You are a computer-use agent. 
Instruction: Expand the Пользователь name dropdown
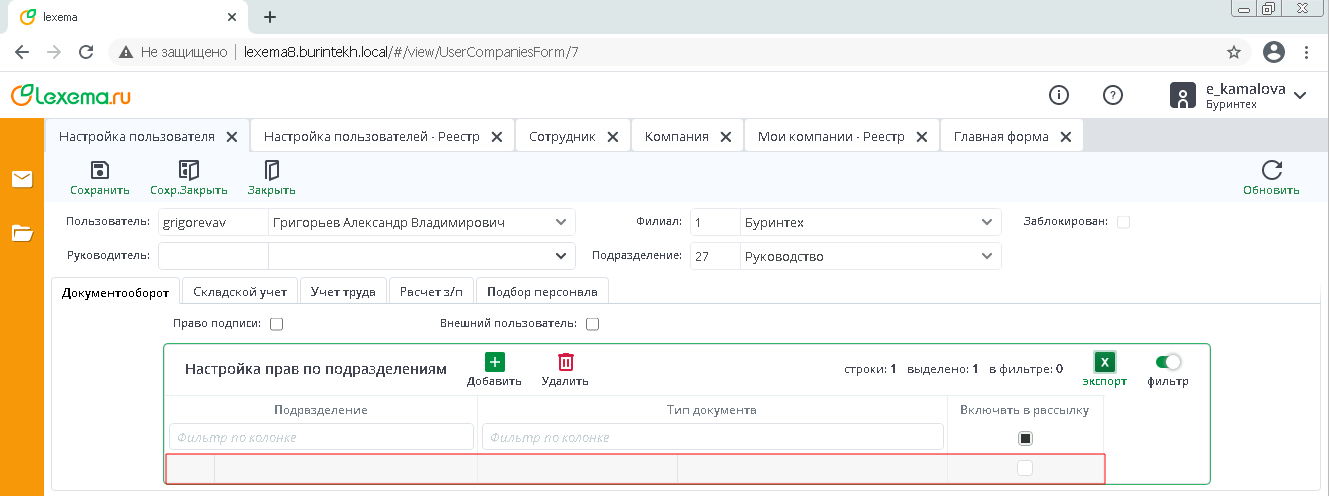pyautogui.click(x=559, y=222)
